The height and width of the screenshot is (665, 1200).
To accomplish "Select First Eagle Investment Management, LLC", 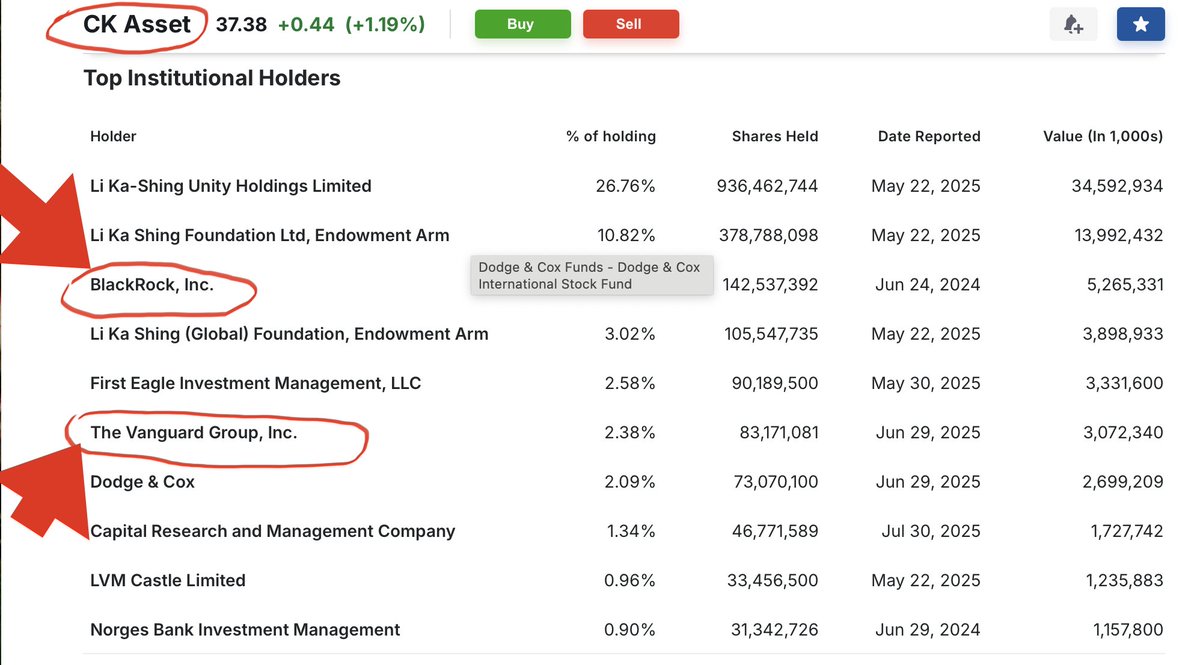I will coord(256,383).
